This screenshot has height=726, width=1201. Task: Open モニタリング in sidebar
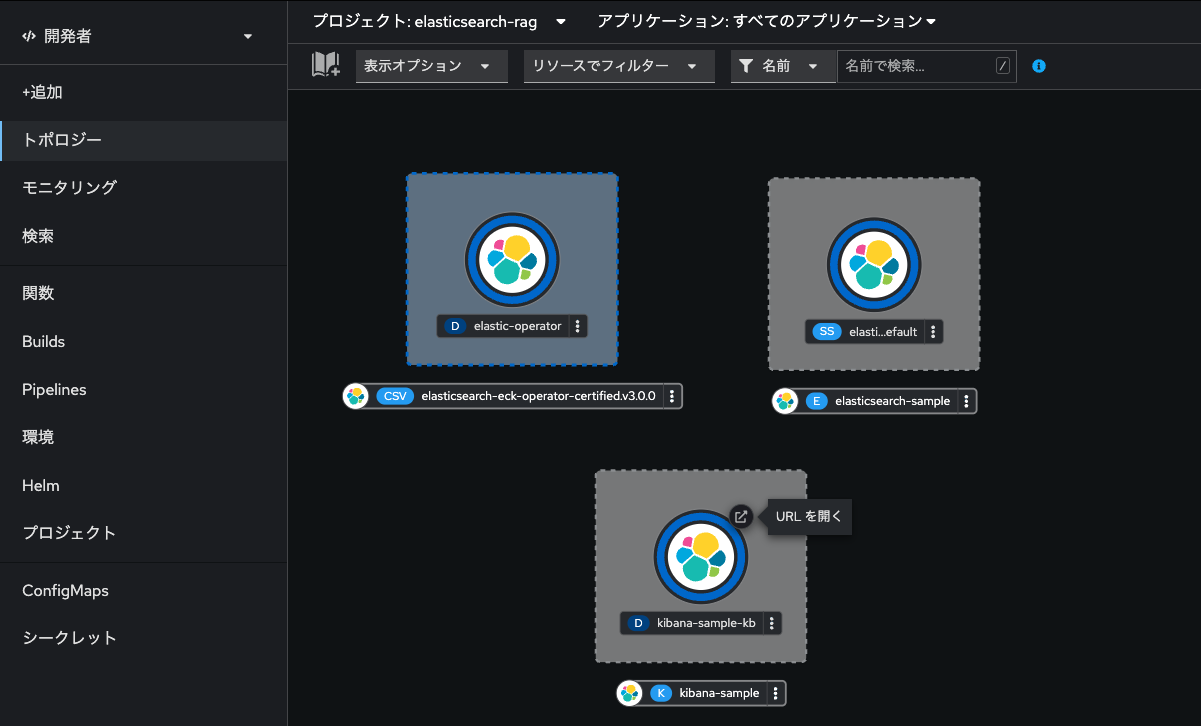click(x=143, y=188)
